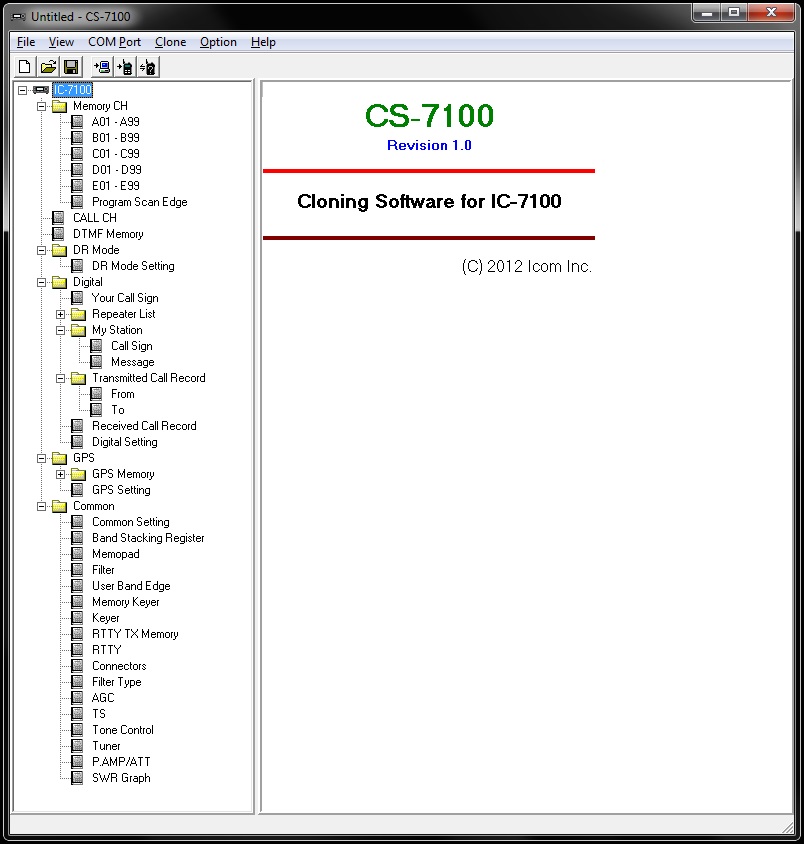Viewport: 804px width, 844px height.
Task: Click the Tuner page icon
Action: (x=77, y=746)
